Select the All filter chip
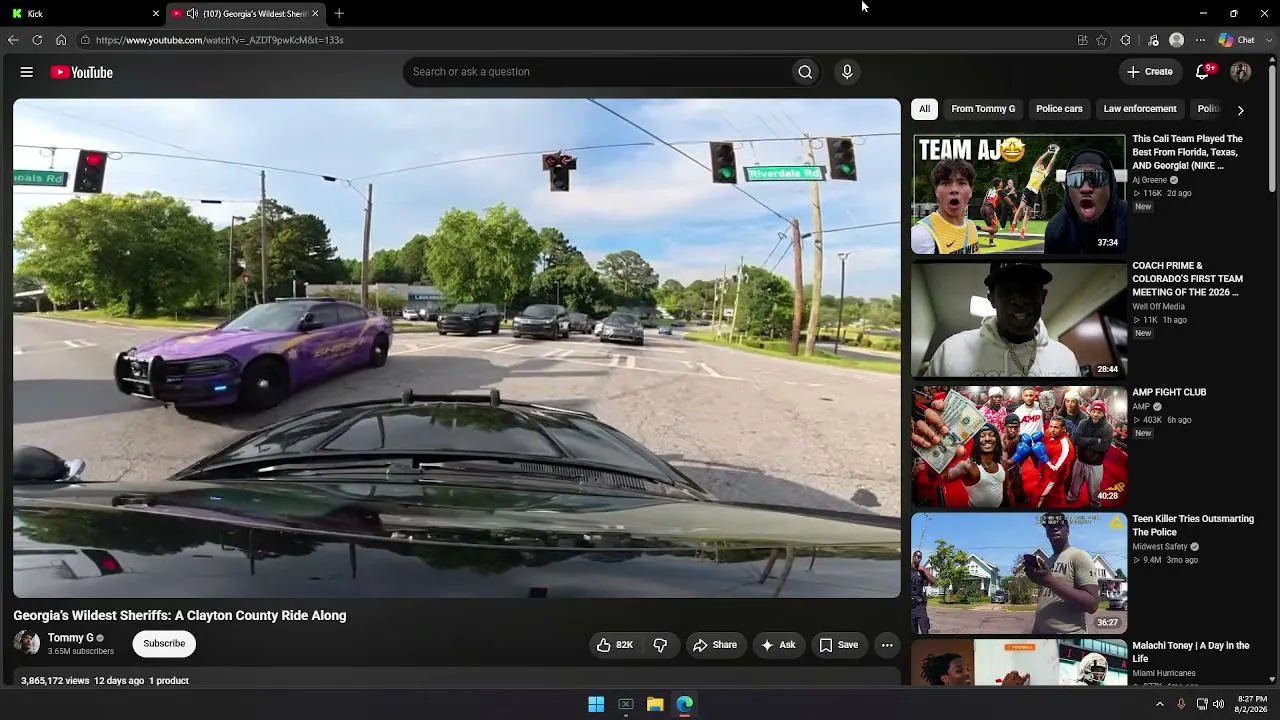This screenshot has height=720, width=1280. [925, 109]
